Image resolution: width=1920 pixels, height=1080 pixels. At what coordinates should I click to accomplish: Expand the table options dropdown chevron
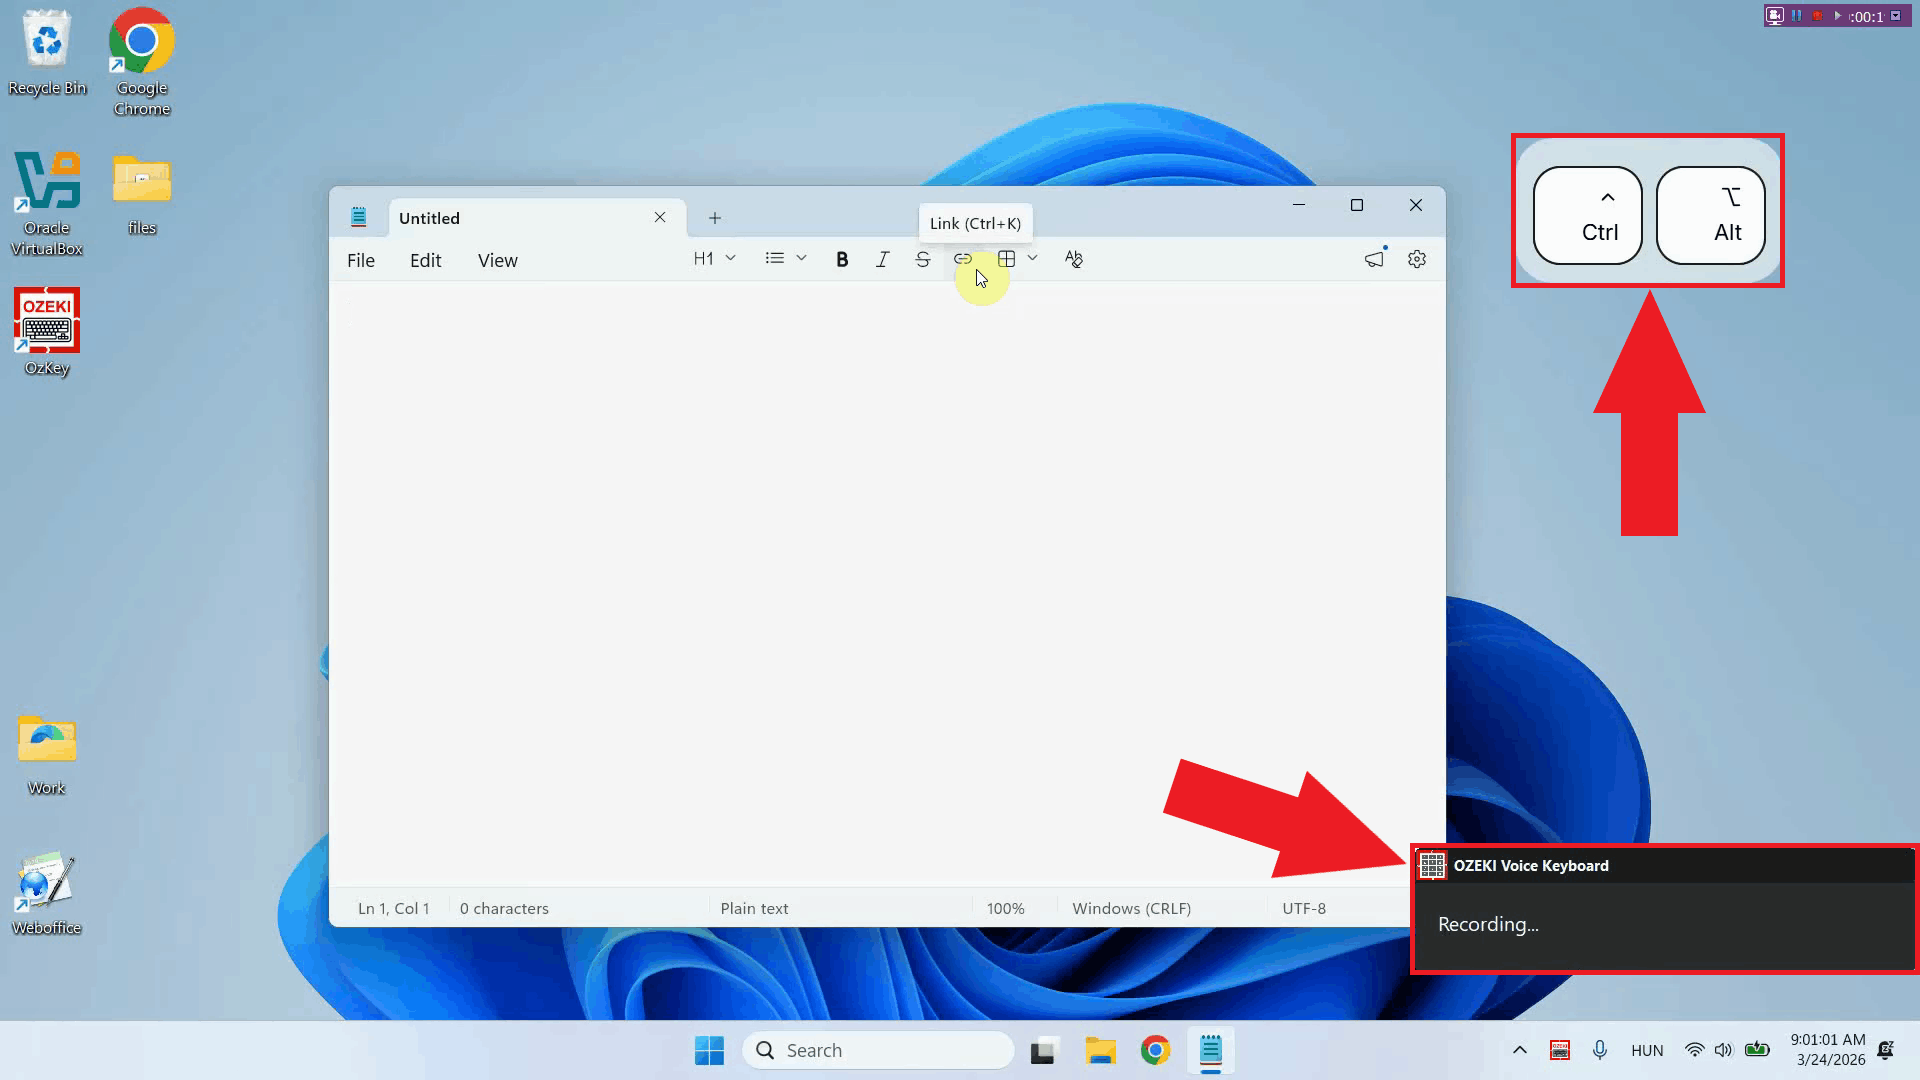[1032, 258]
